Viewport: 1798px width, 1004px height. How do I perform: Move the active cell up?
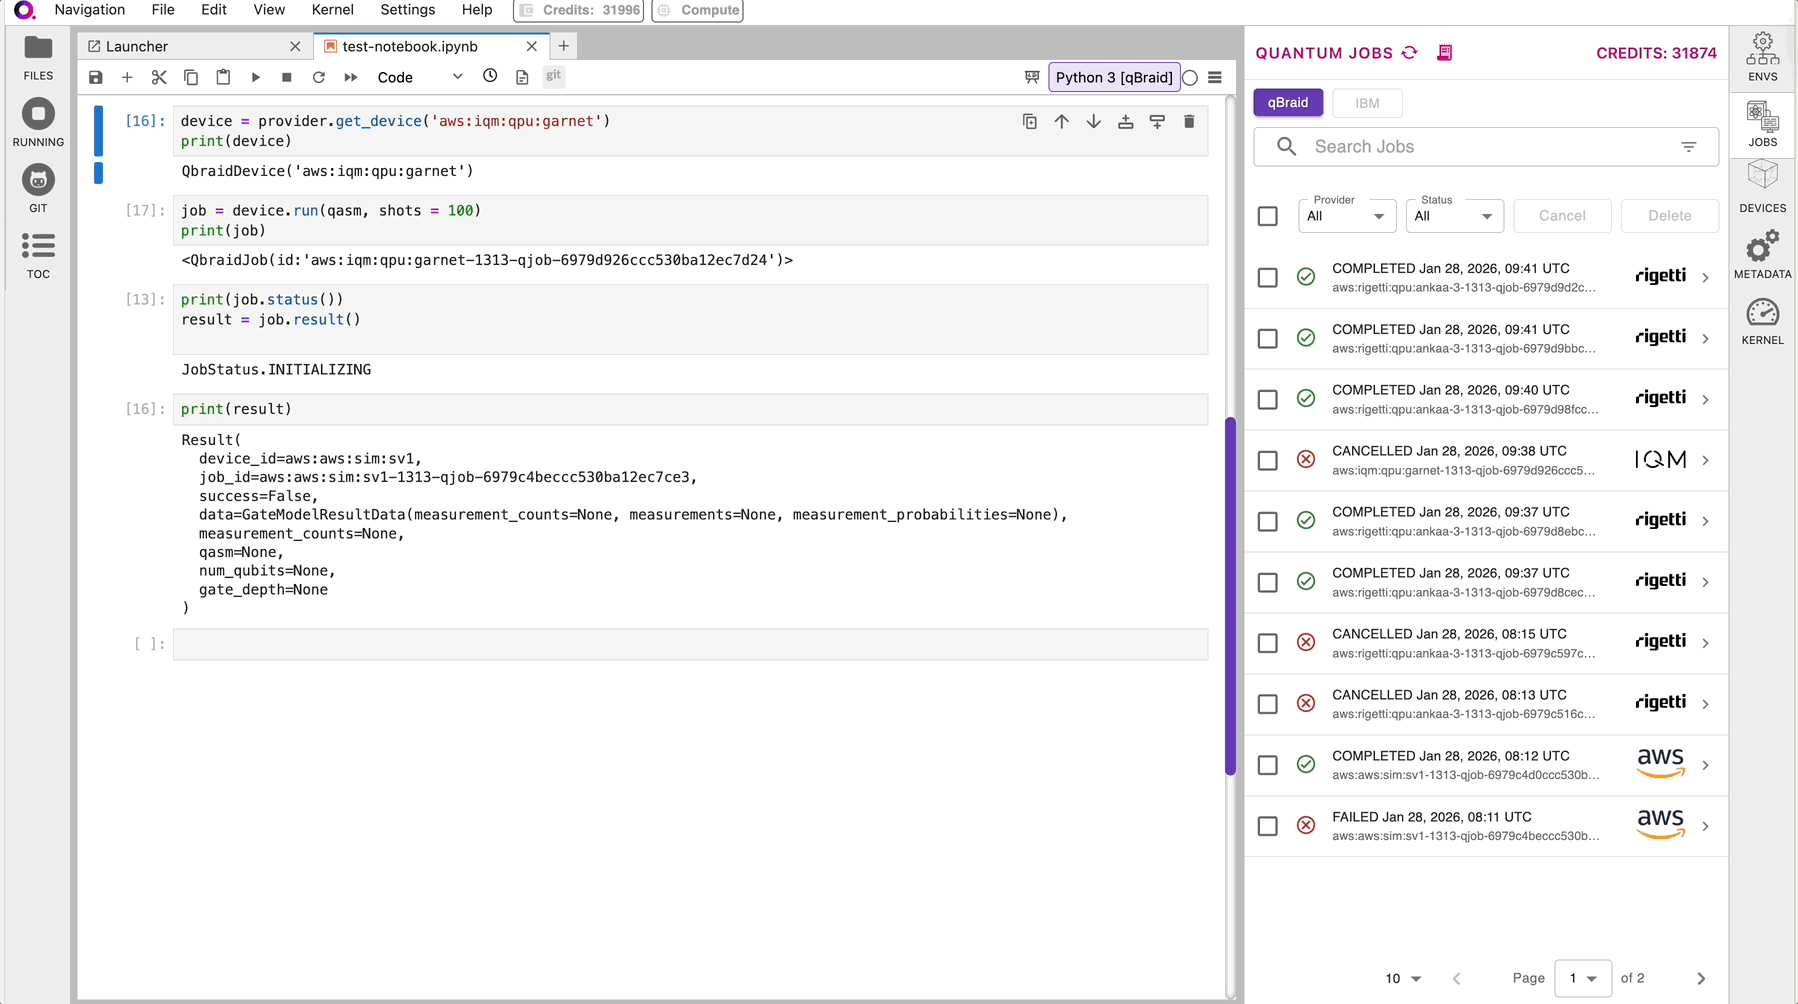[x=1062, y=122]
